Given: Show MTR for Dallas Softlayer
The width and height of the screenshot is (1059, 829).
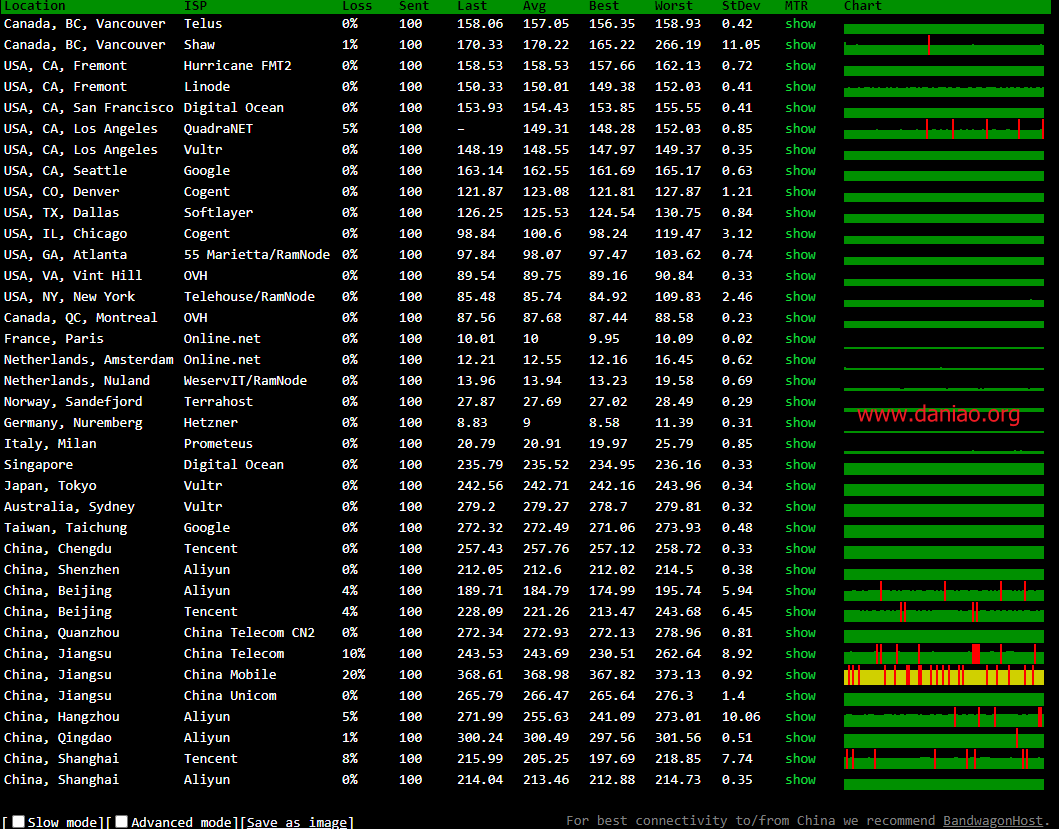Looking at the screenshot, I should 800,212.
